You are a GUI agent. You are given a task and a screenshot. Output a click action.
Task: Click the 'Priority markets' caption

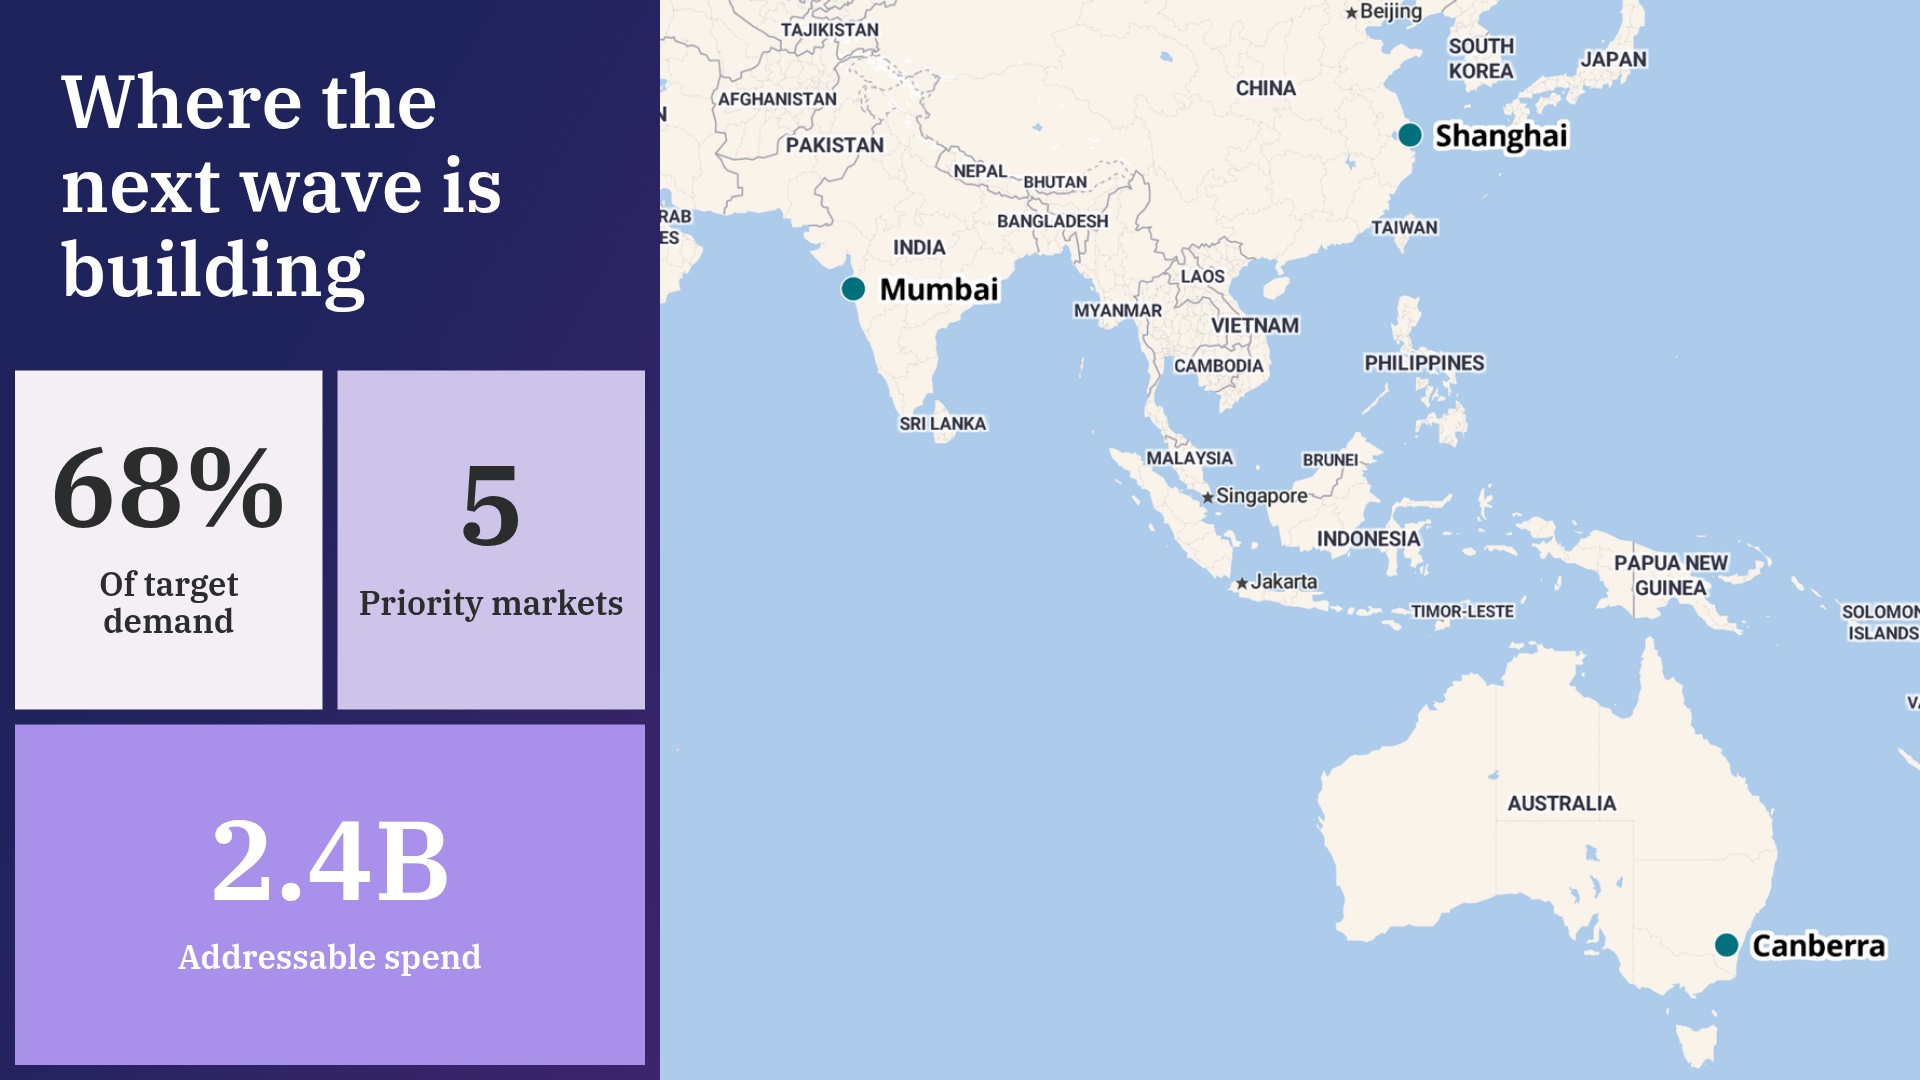coord(491,604)
